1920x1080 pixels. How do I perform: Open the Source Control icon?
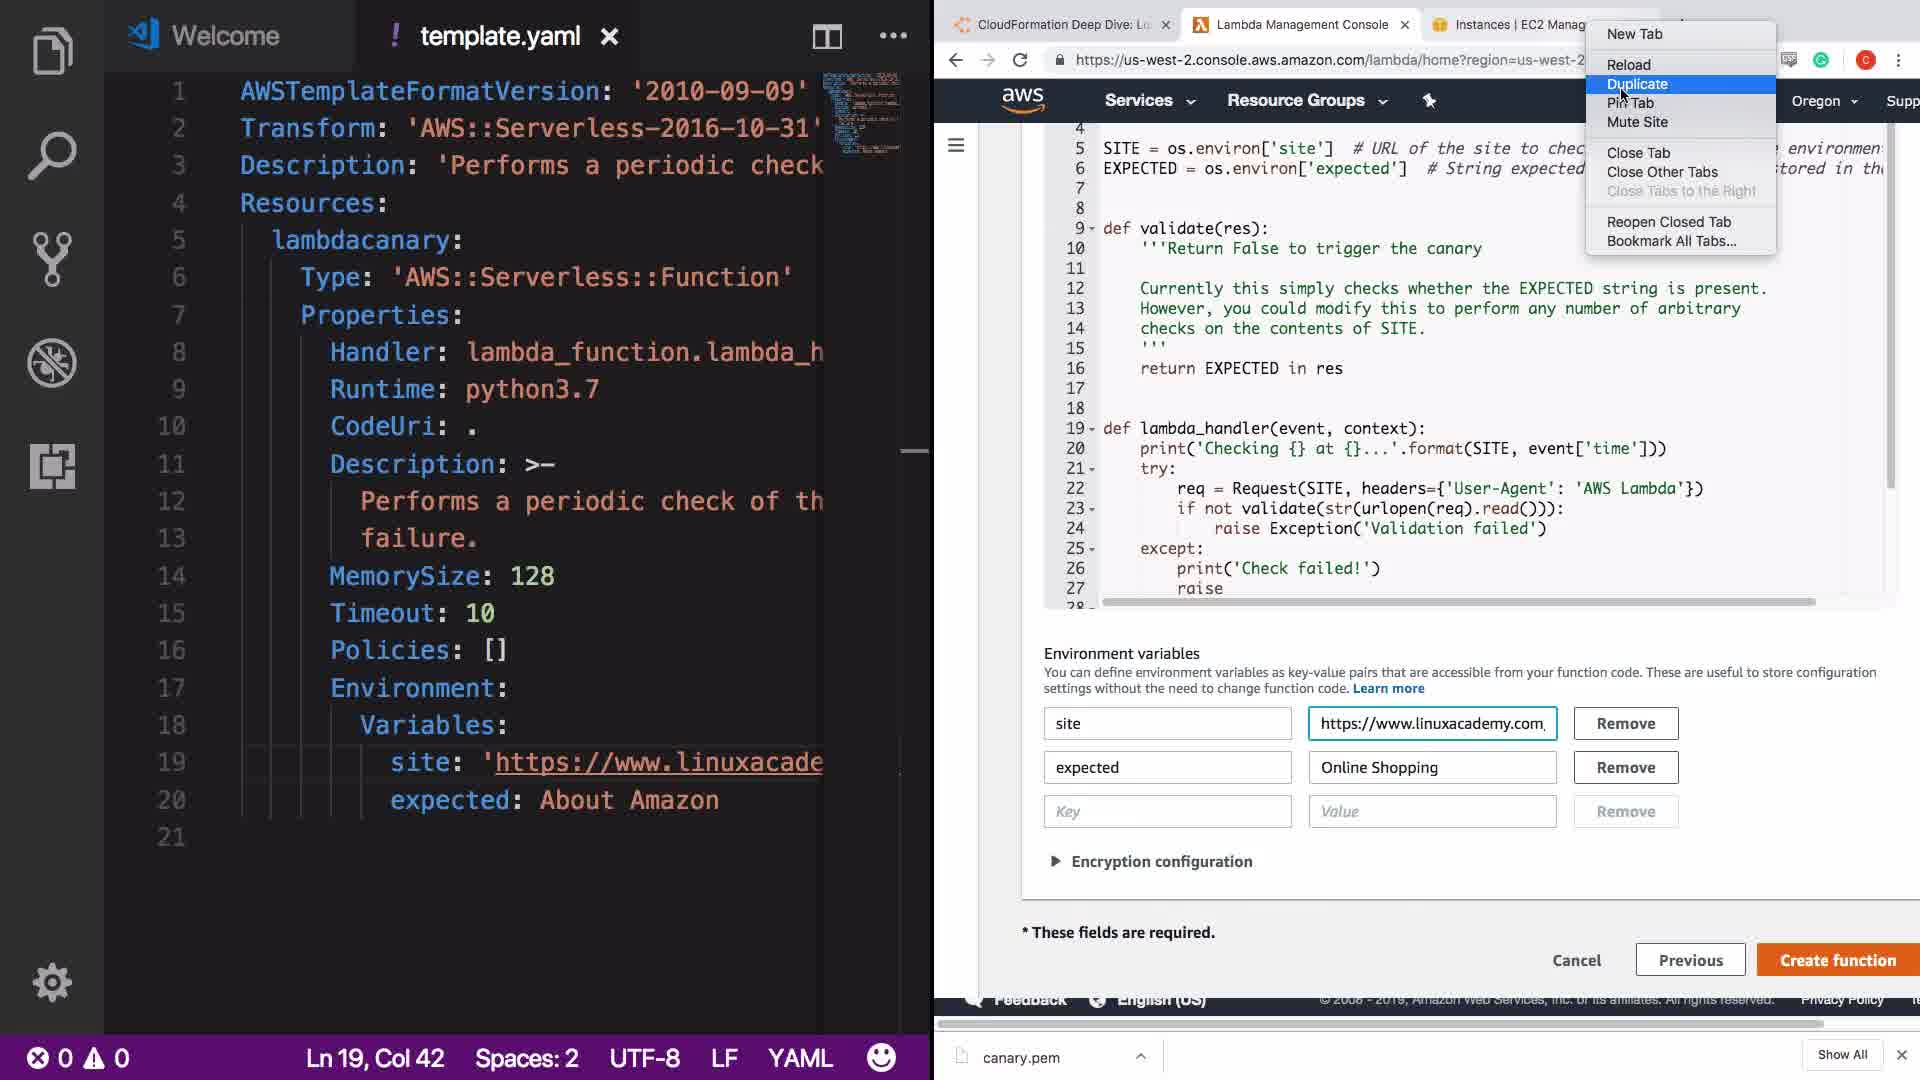click(x=52, y=259)
